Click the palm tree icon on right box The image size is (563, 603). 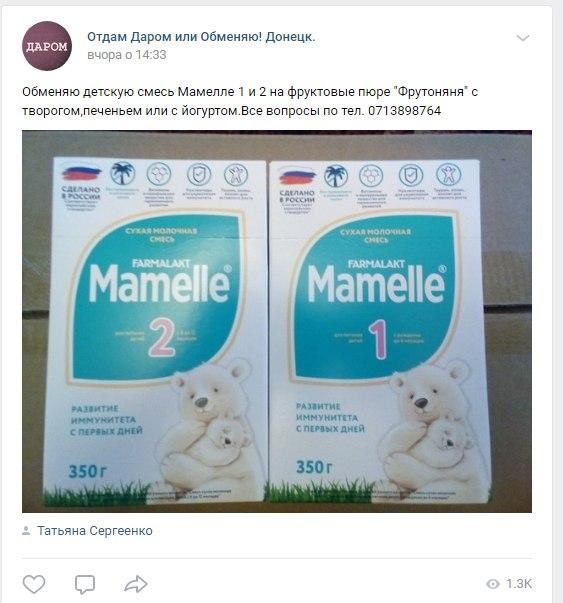(x=336, y=175)
